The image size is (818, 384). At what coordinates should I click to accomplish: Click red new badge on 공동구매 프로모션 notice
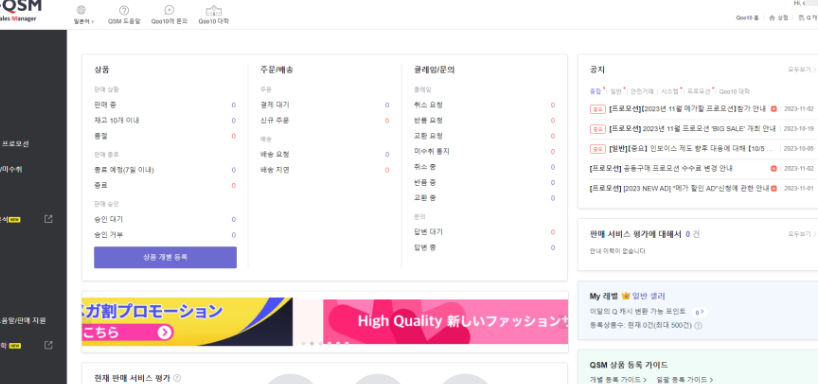click(x=774, y=169)
